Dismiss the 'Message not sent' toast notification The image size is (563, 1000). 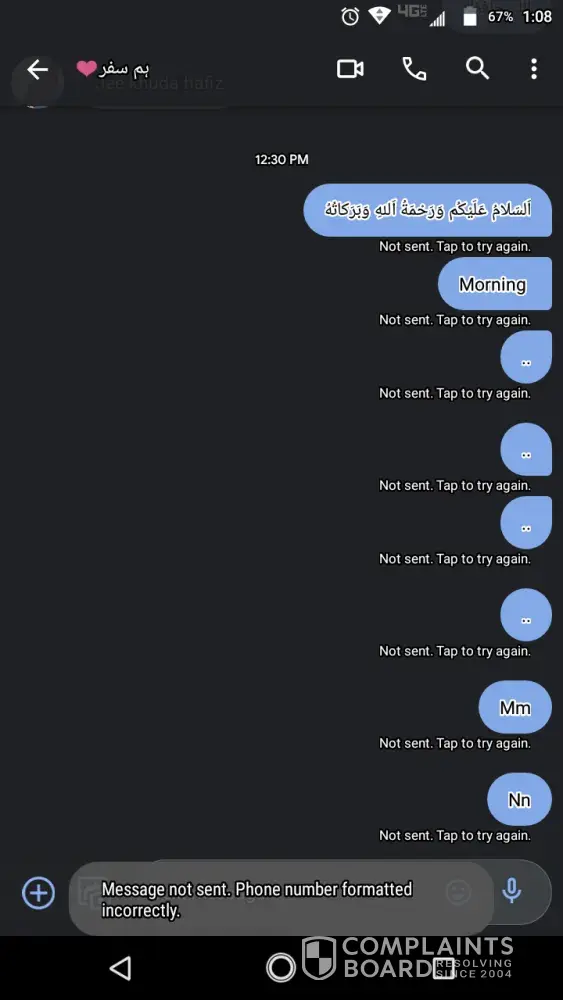tap(281, 899)
